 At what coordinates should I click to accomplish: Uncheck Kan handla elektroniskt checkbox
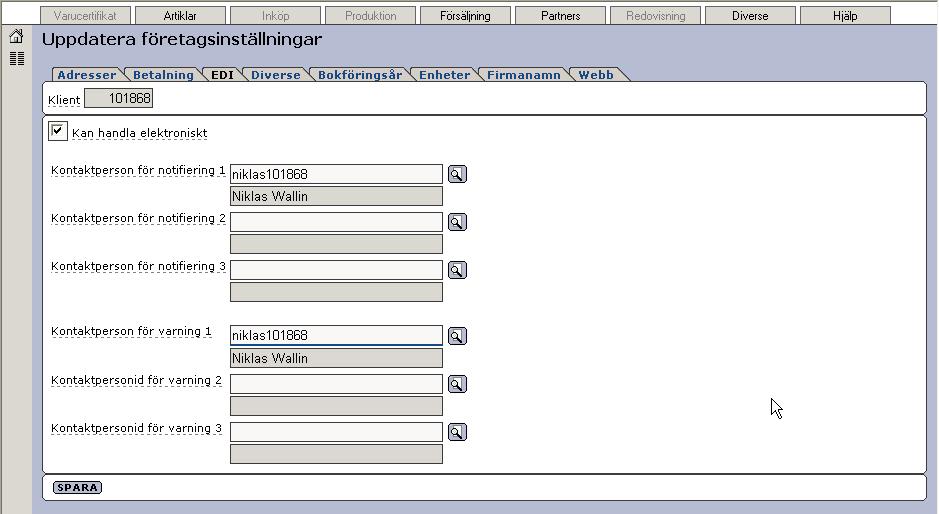(x=57, y=131)
